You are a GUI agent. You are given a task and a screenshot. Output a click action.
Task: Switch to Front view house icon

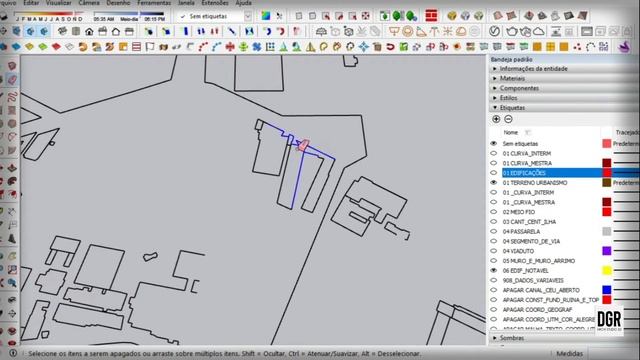pyautogui.click(x=89, y=31)
